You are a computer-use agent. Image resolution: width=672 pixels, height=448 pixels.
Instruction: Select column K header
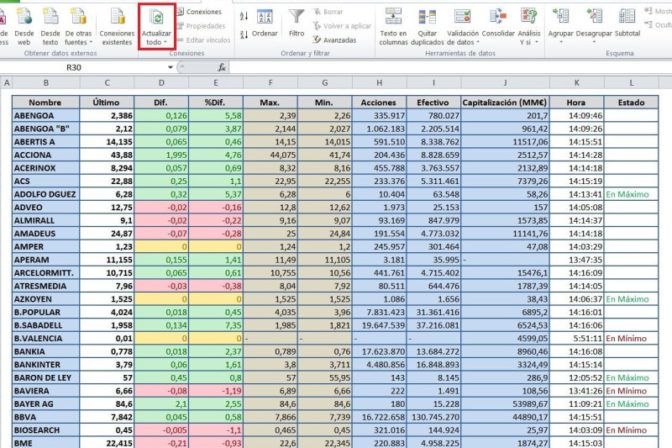tap(576, 83)
